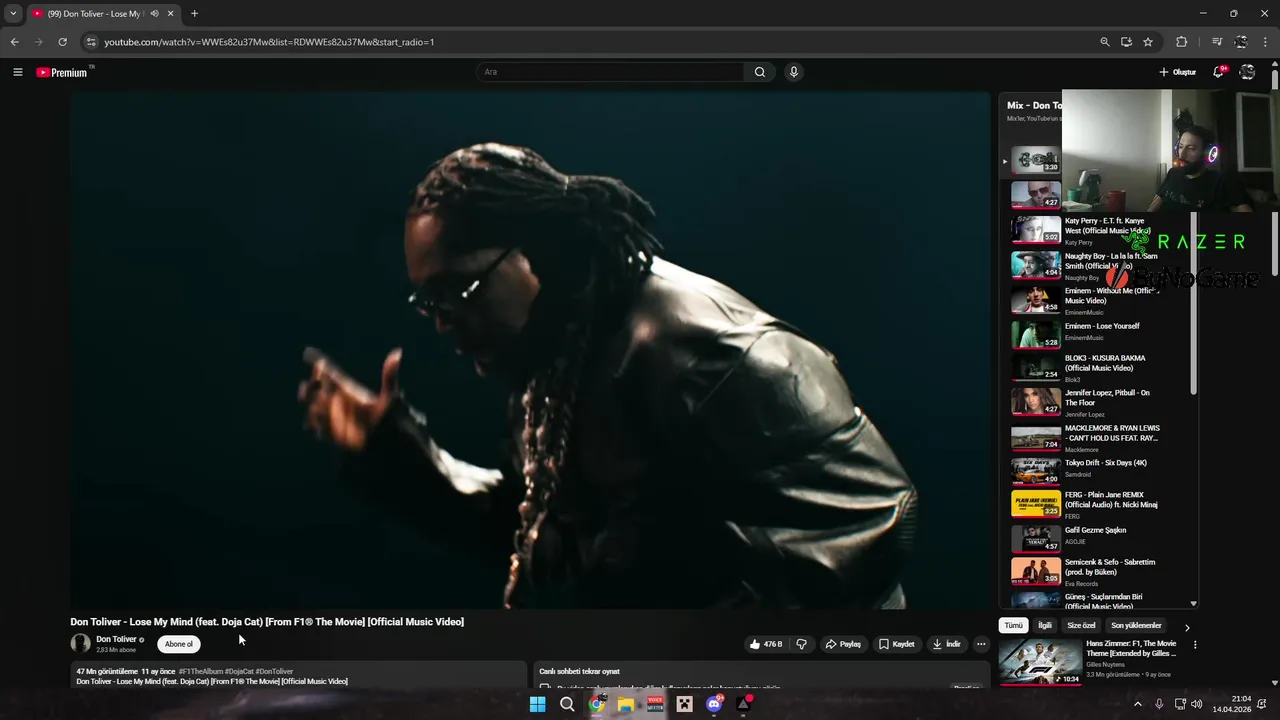
Task: Open more actions ellipsis next to İndir
Action: coord(981,644)
